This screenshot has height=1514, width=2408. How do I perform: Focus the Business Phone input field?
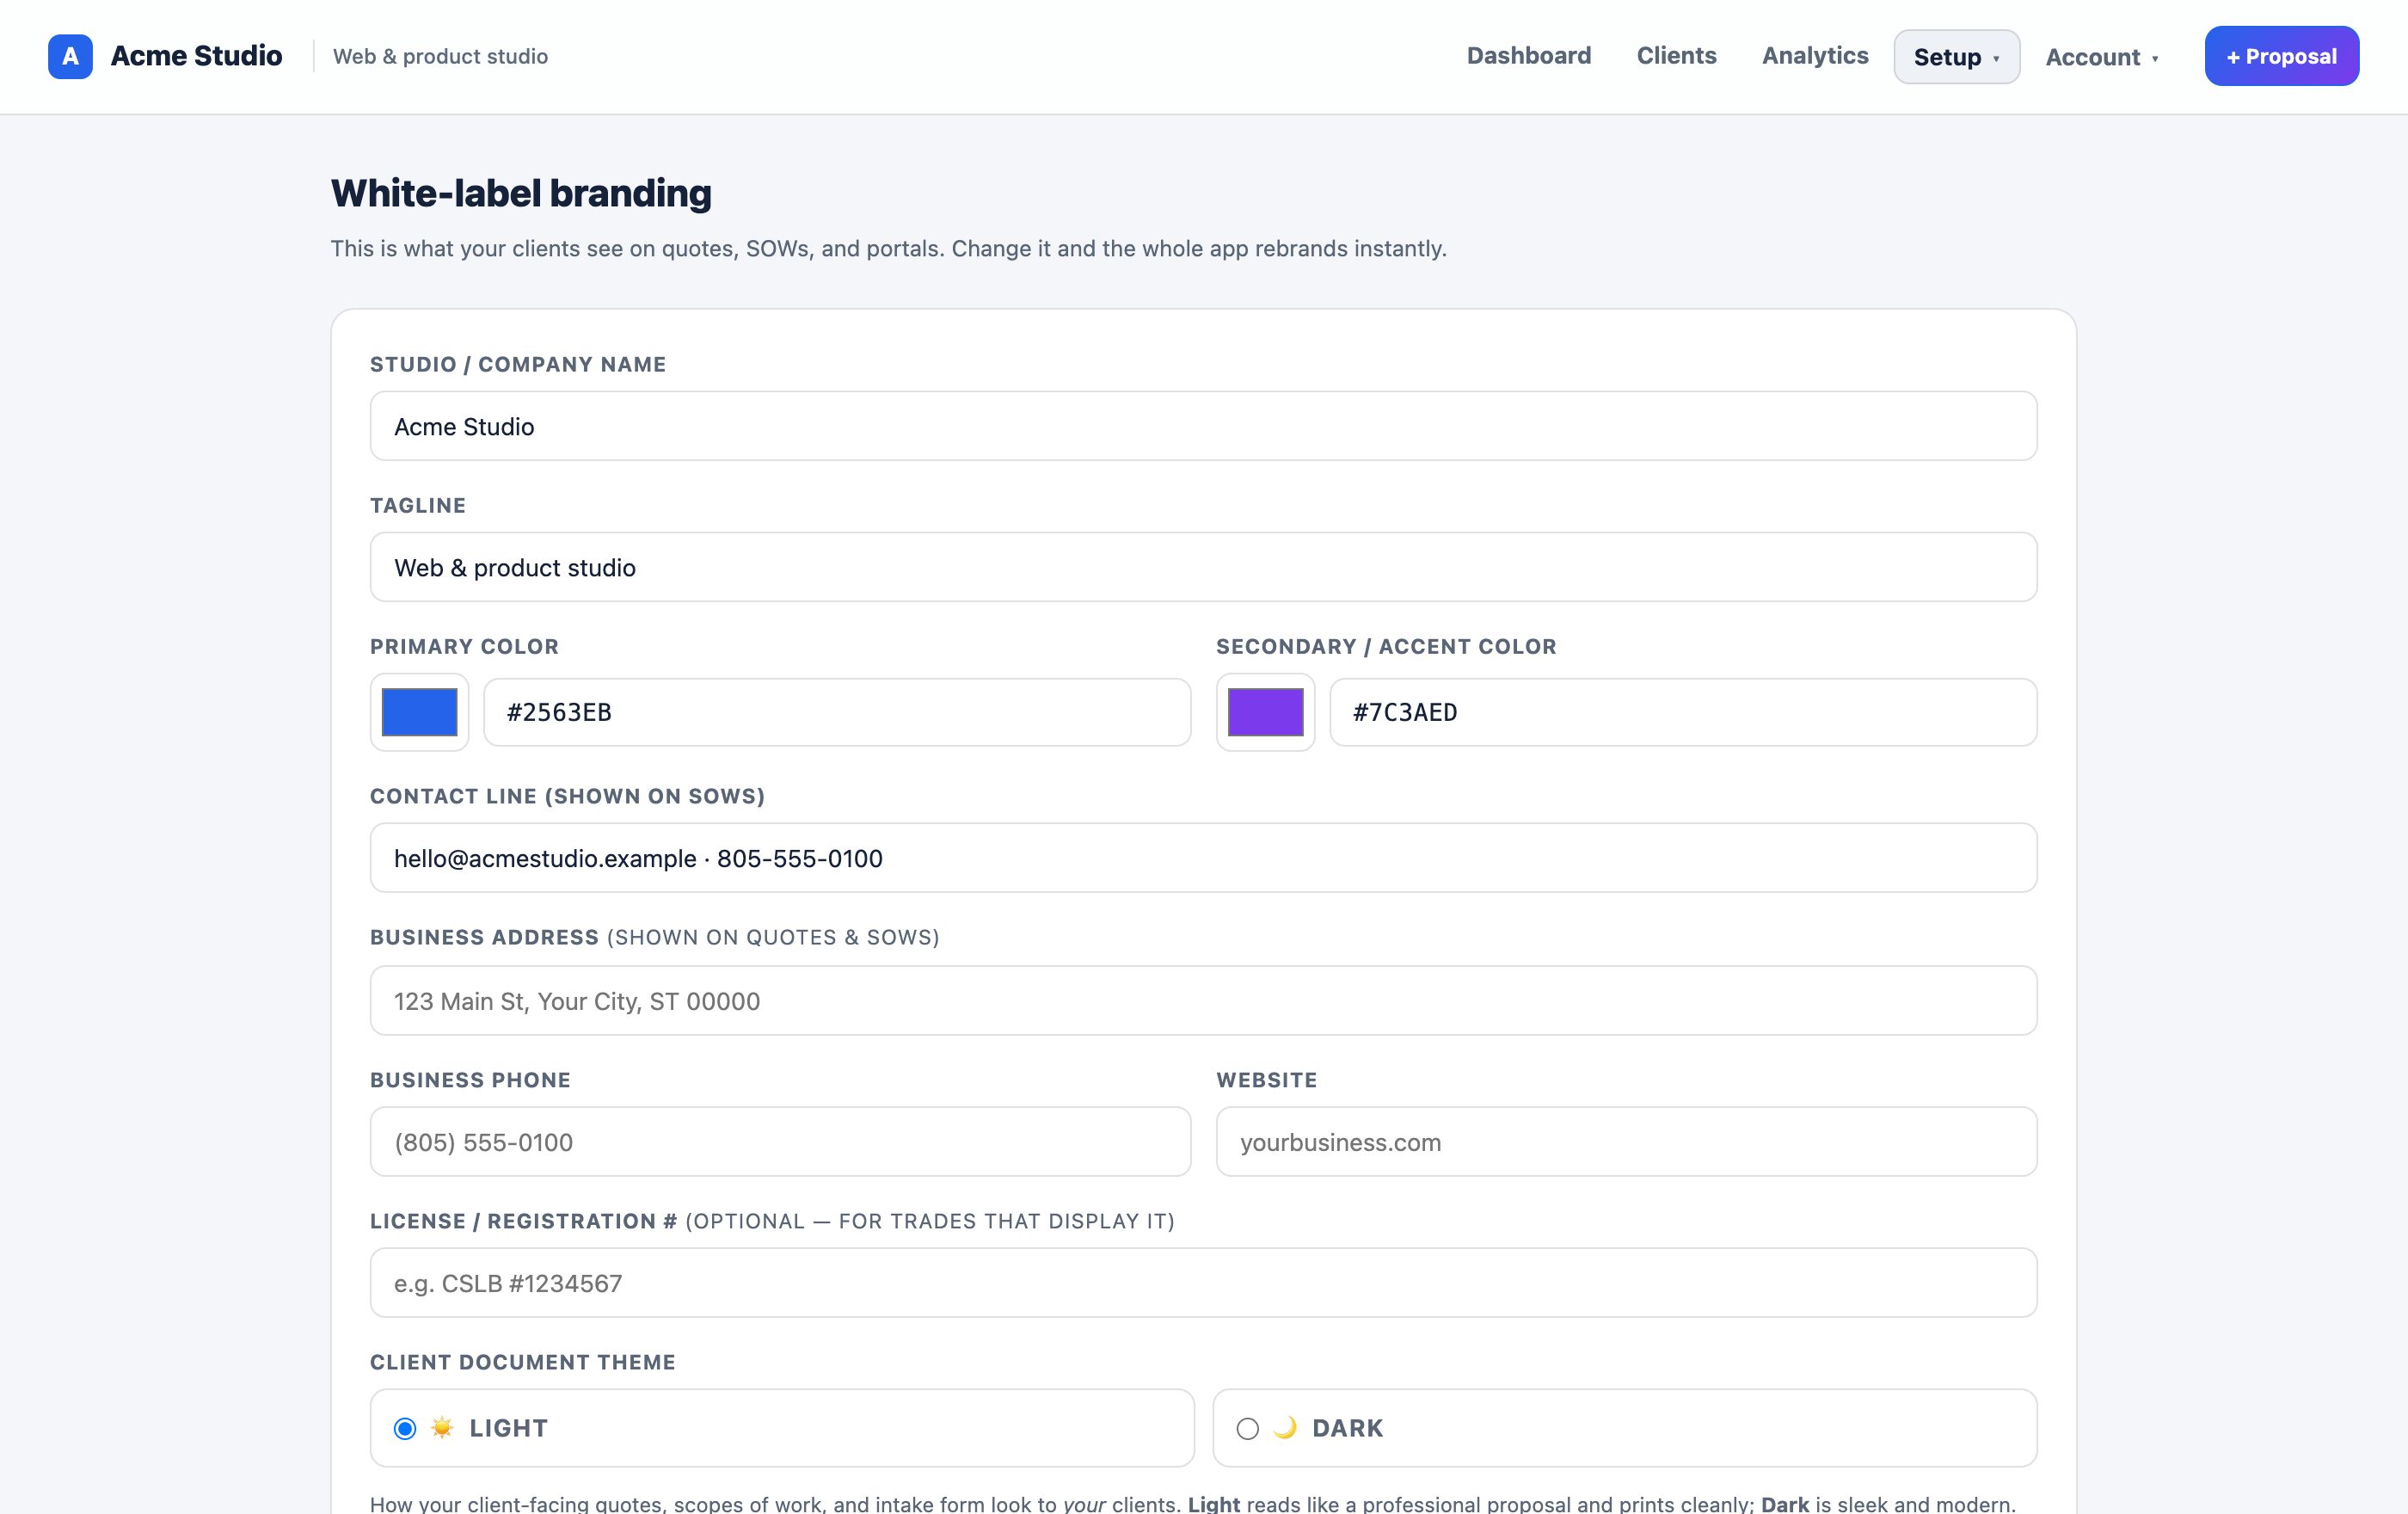pyautogui.click(x=780, y=1141)
